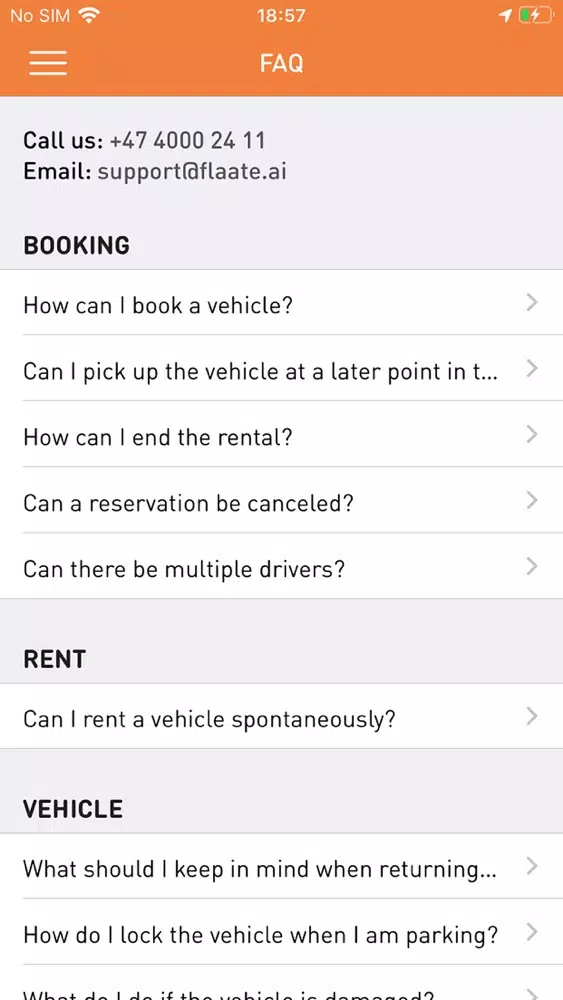563x1000 pixels.
Task: Open 'What should I keep in mind when returning'
Action: pos(281,866)
